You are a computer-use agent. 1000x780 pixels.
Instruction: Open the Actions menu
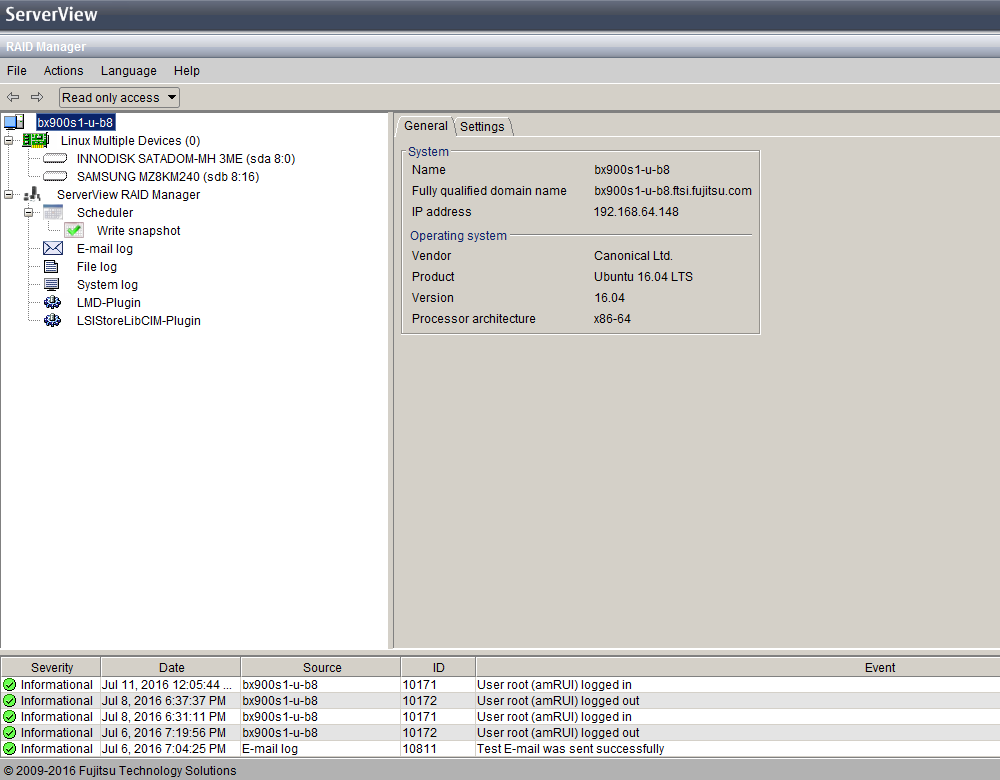pos(63,71)
